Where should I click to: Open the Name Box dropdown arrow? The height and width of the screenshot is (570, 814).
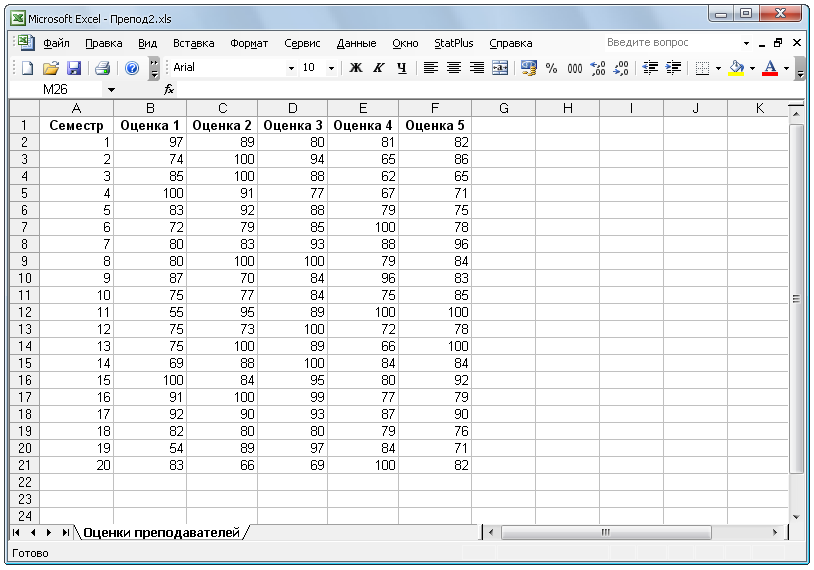pos(111,90)
